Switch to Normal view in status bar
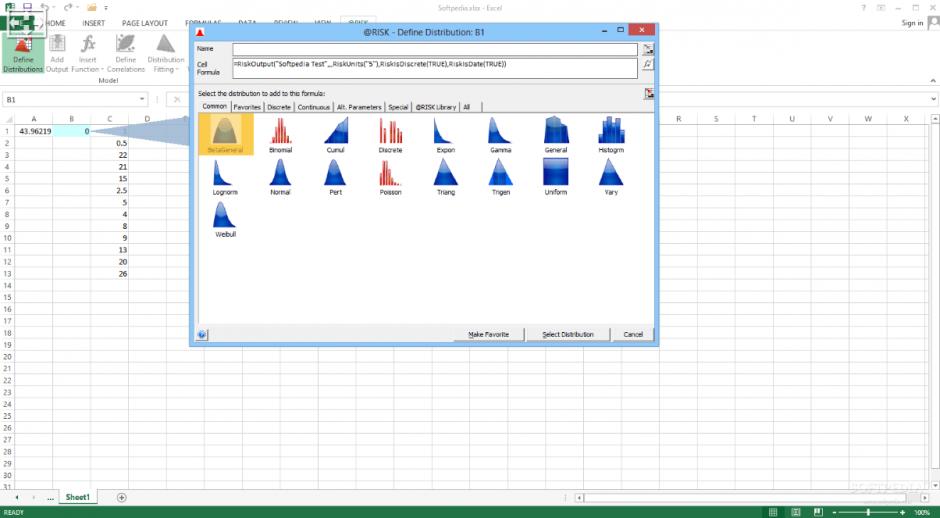 tap(773, 513)
